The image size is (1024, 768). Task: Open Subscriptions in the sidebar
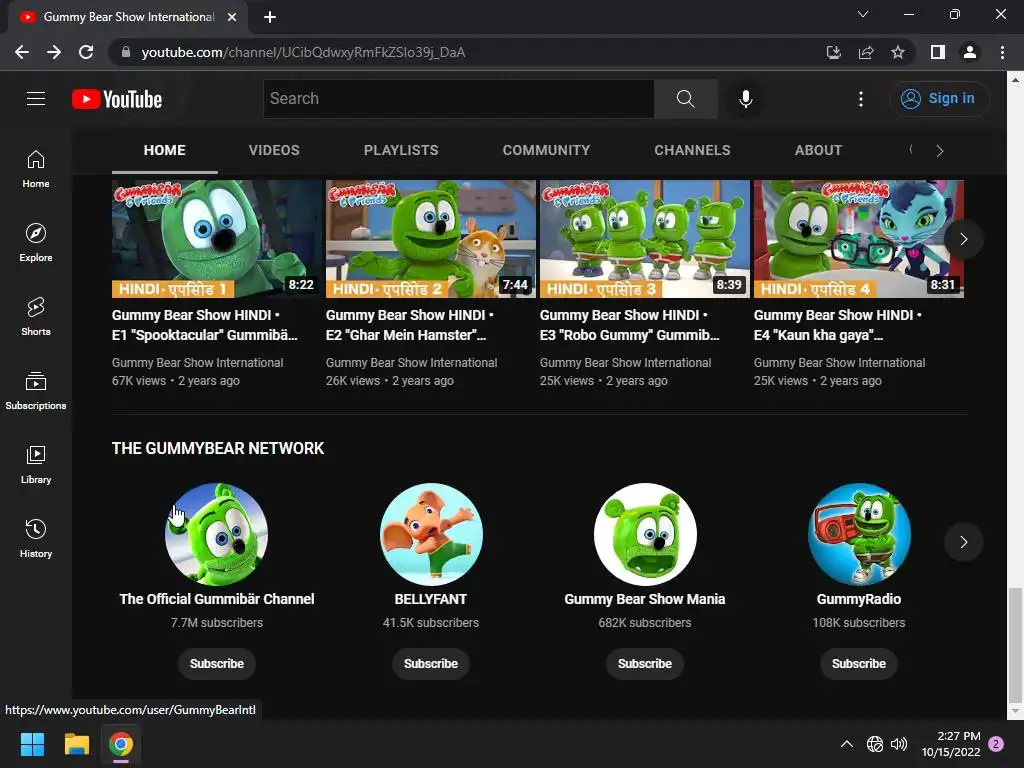(x=36, y=391)
